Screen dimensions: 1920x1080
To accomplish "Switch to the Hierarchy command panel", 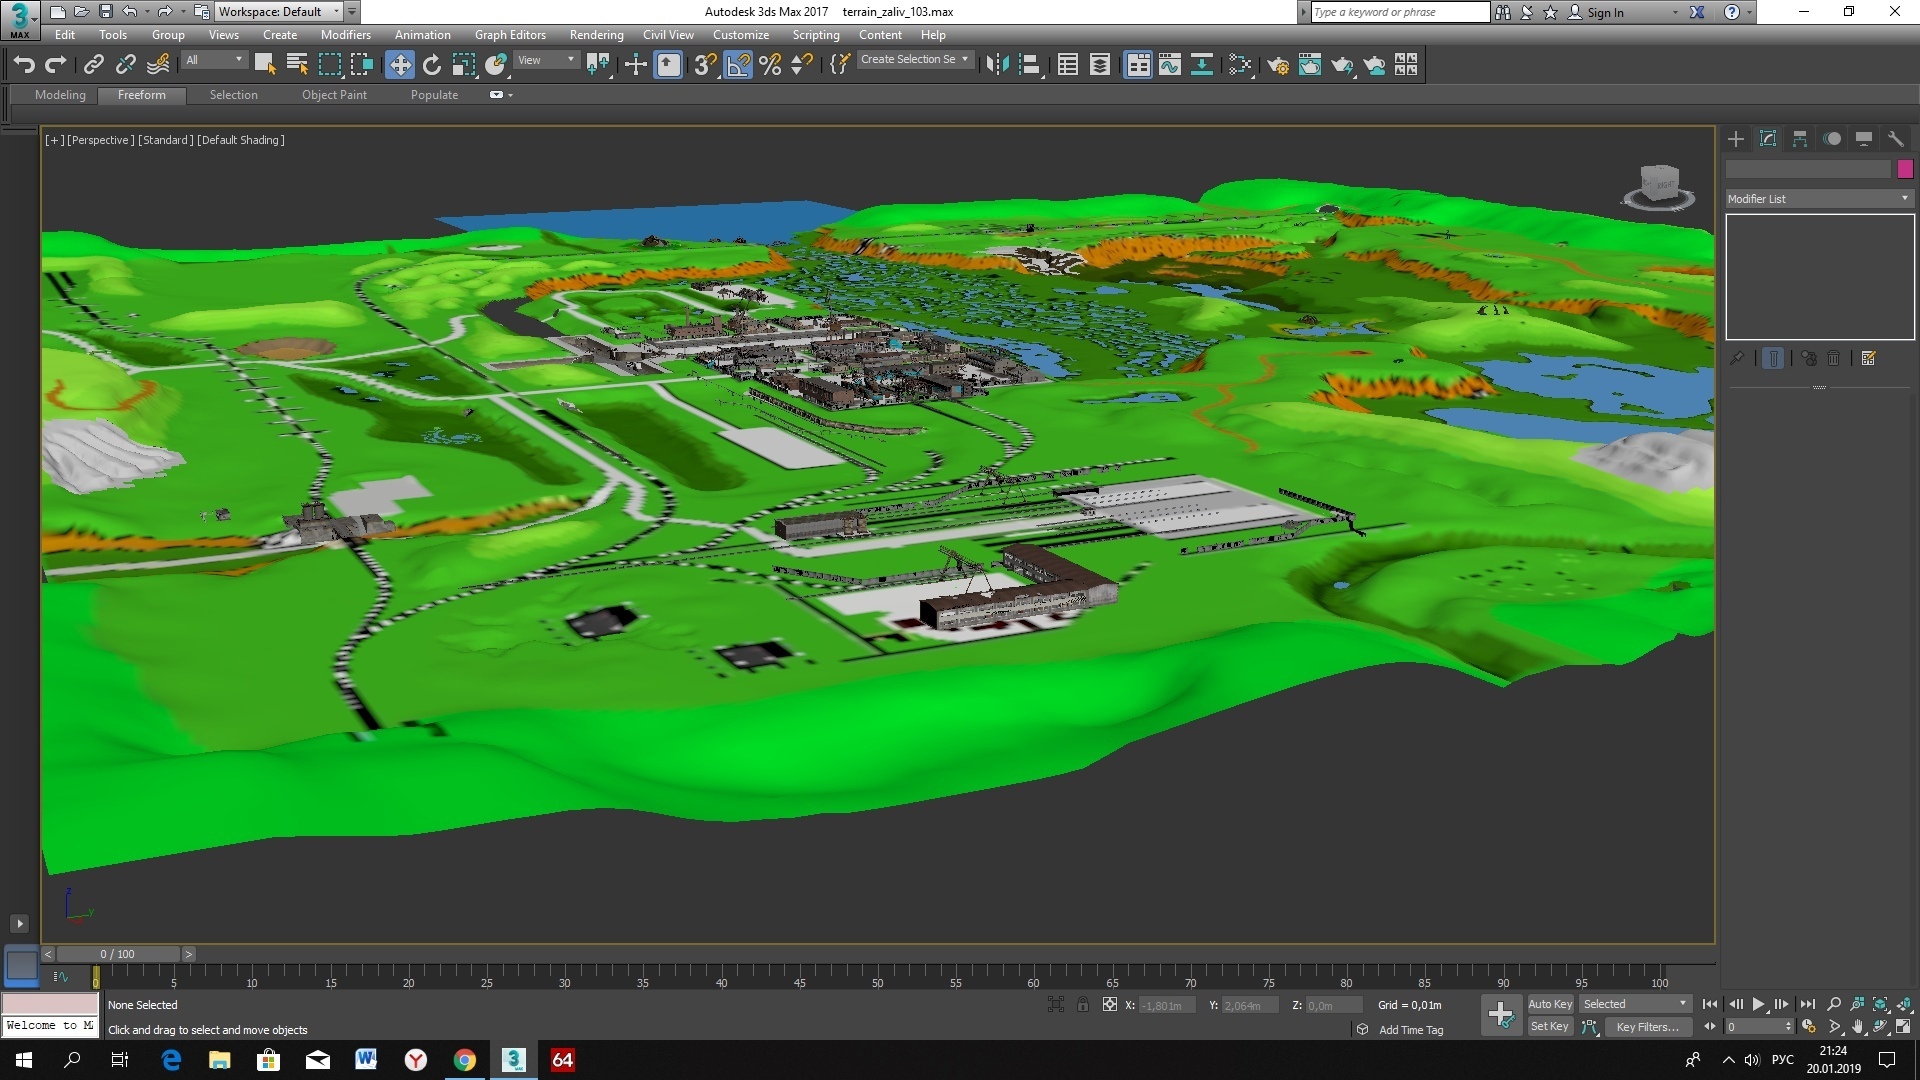I will (1800, 139).
